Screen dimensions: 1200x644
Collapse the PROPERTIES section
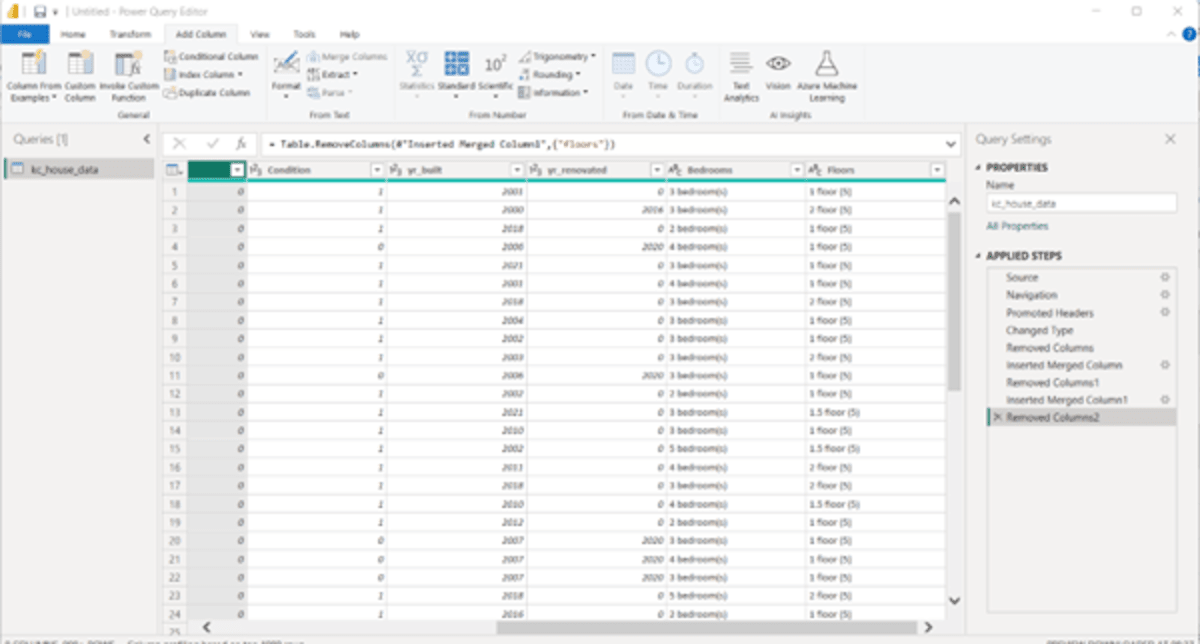977,168
